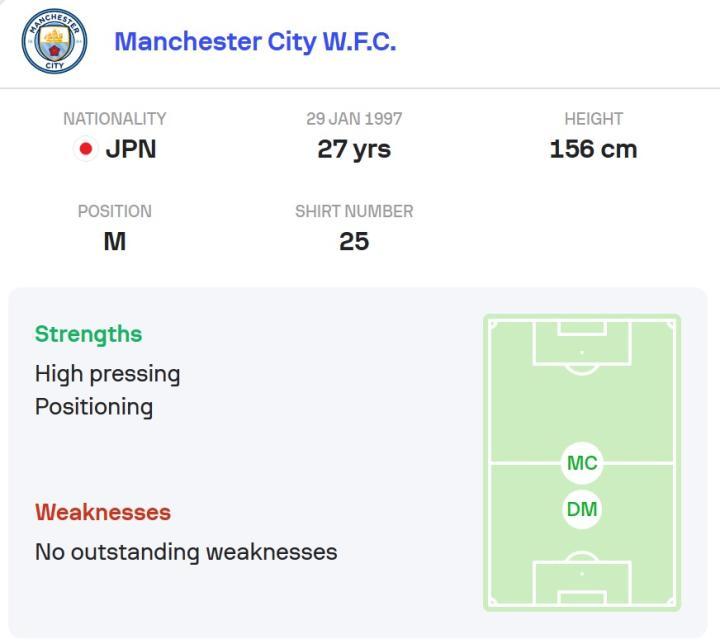Select the 27 yrs age value

[x=354, y=150]
